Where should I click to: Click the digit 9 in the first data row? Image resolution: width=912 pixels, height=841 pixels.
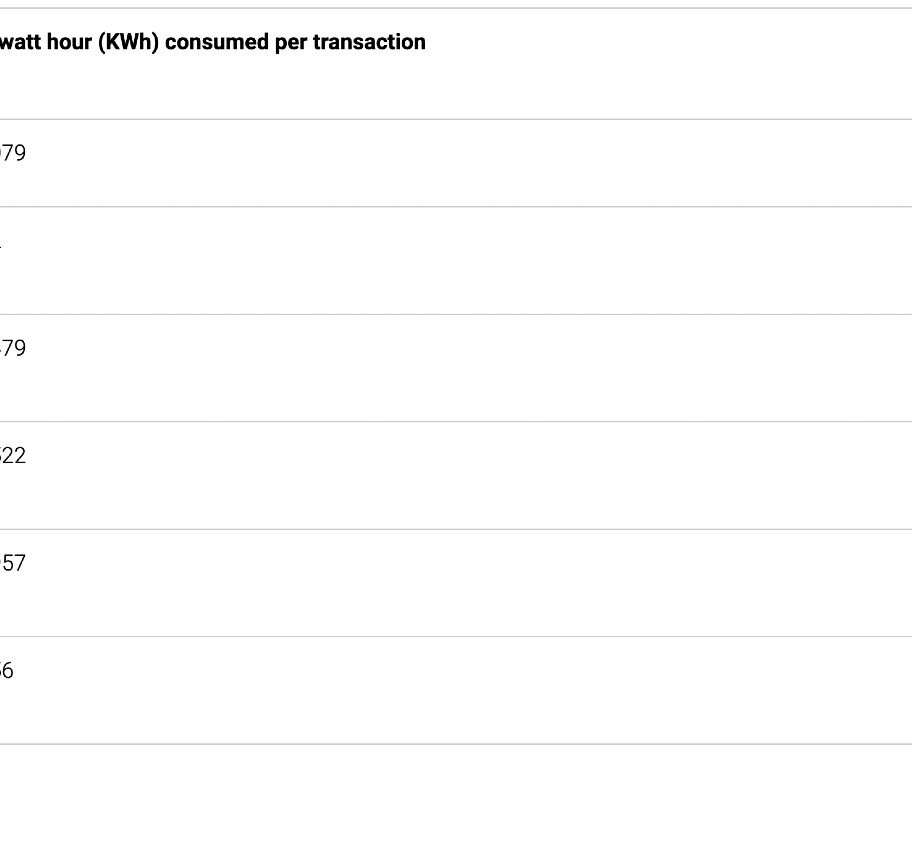click(x=19, y=153)
